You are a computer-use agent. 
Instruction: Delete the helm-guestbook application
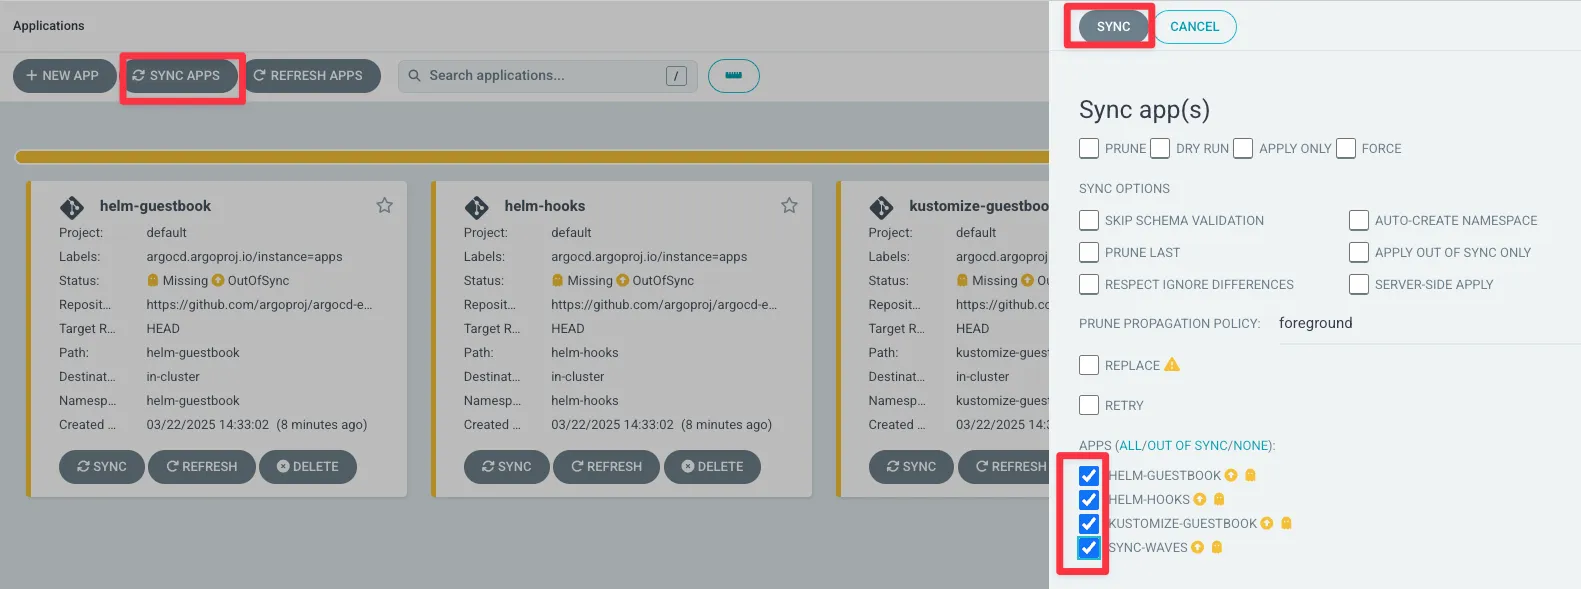[x=308, y=467]
